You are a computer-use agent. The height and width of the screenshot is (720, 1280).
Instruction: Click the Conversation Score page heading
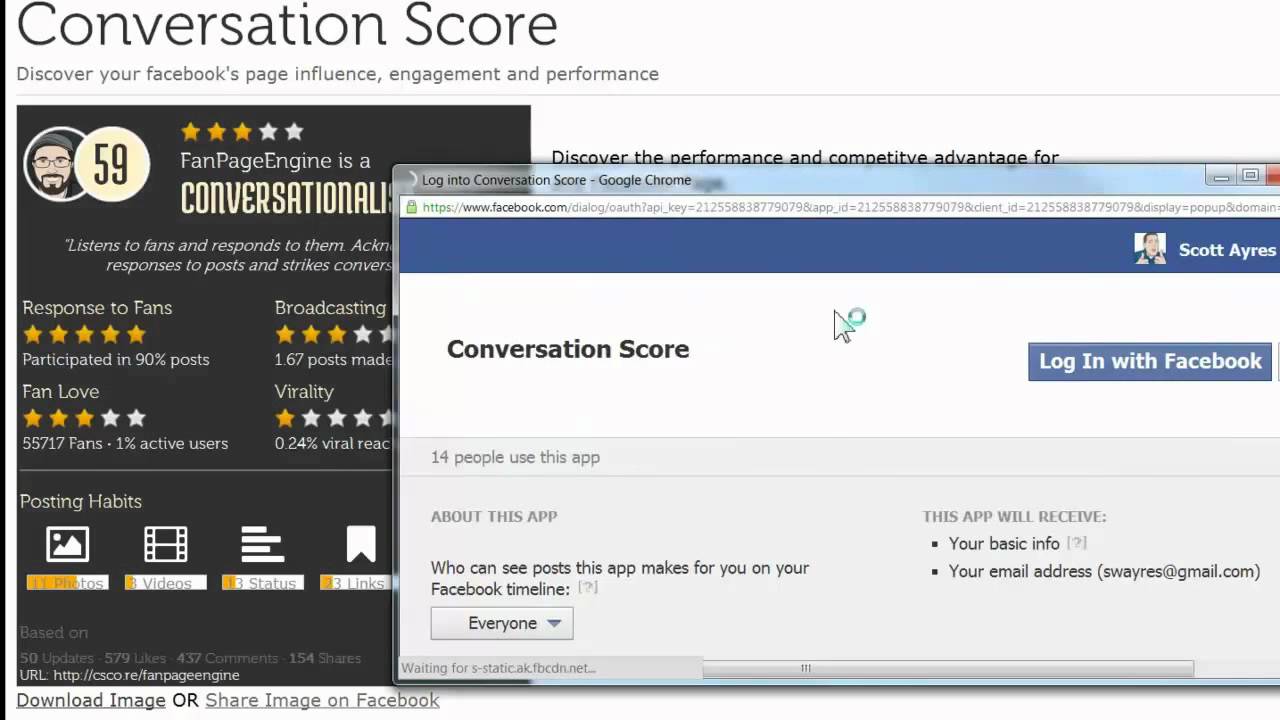(x=287, y=25)
